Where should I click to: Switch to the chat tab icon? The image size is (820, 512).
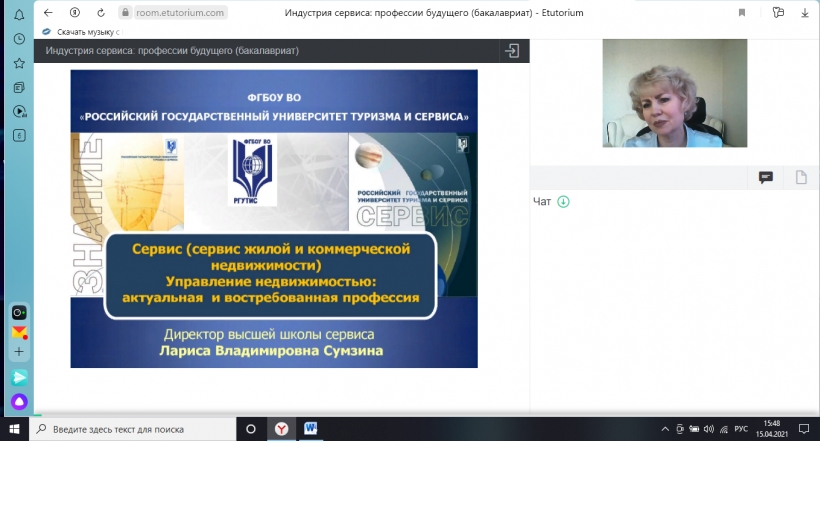[766, 177]
